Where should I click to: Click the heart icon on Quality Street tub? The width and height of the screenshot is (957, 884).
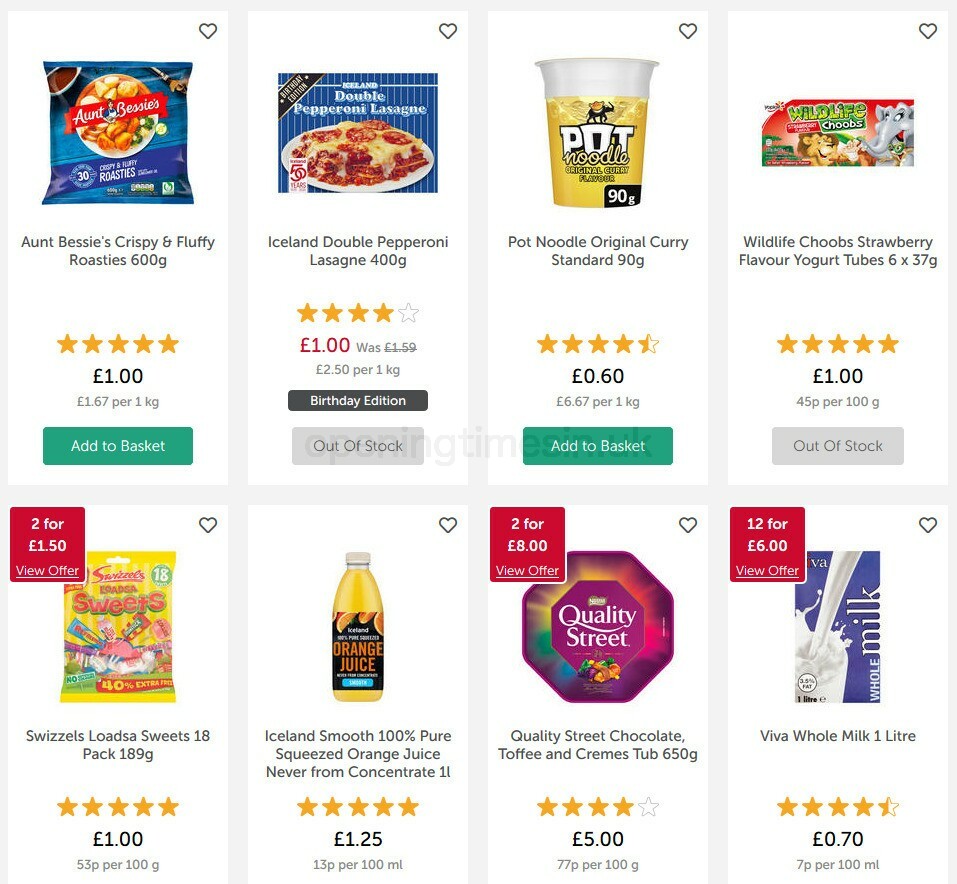pos(688,524)
